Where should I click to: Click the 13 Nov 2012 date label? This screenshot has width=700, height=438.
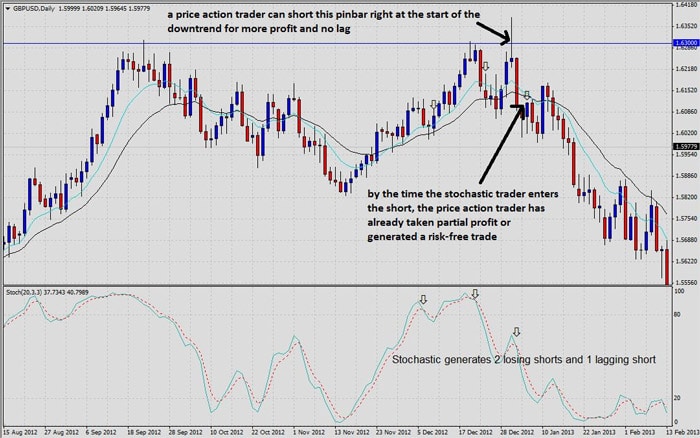point(352,432)
